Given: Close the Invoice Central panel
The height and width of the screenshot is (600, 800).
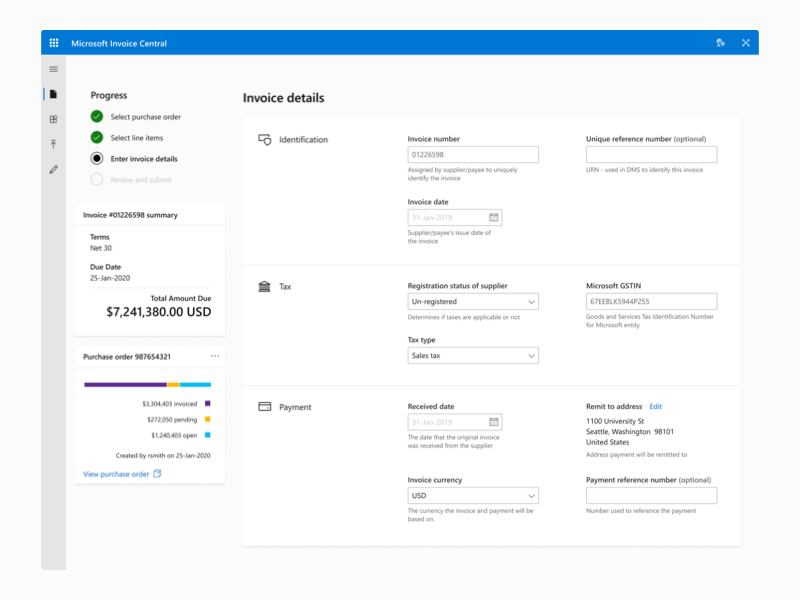Looking at the screenshot, I should coord(745,43).
